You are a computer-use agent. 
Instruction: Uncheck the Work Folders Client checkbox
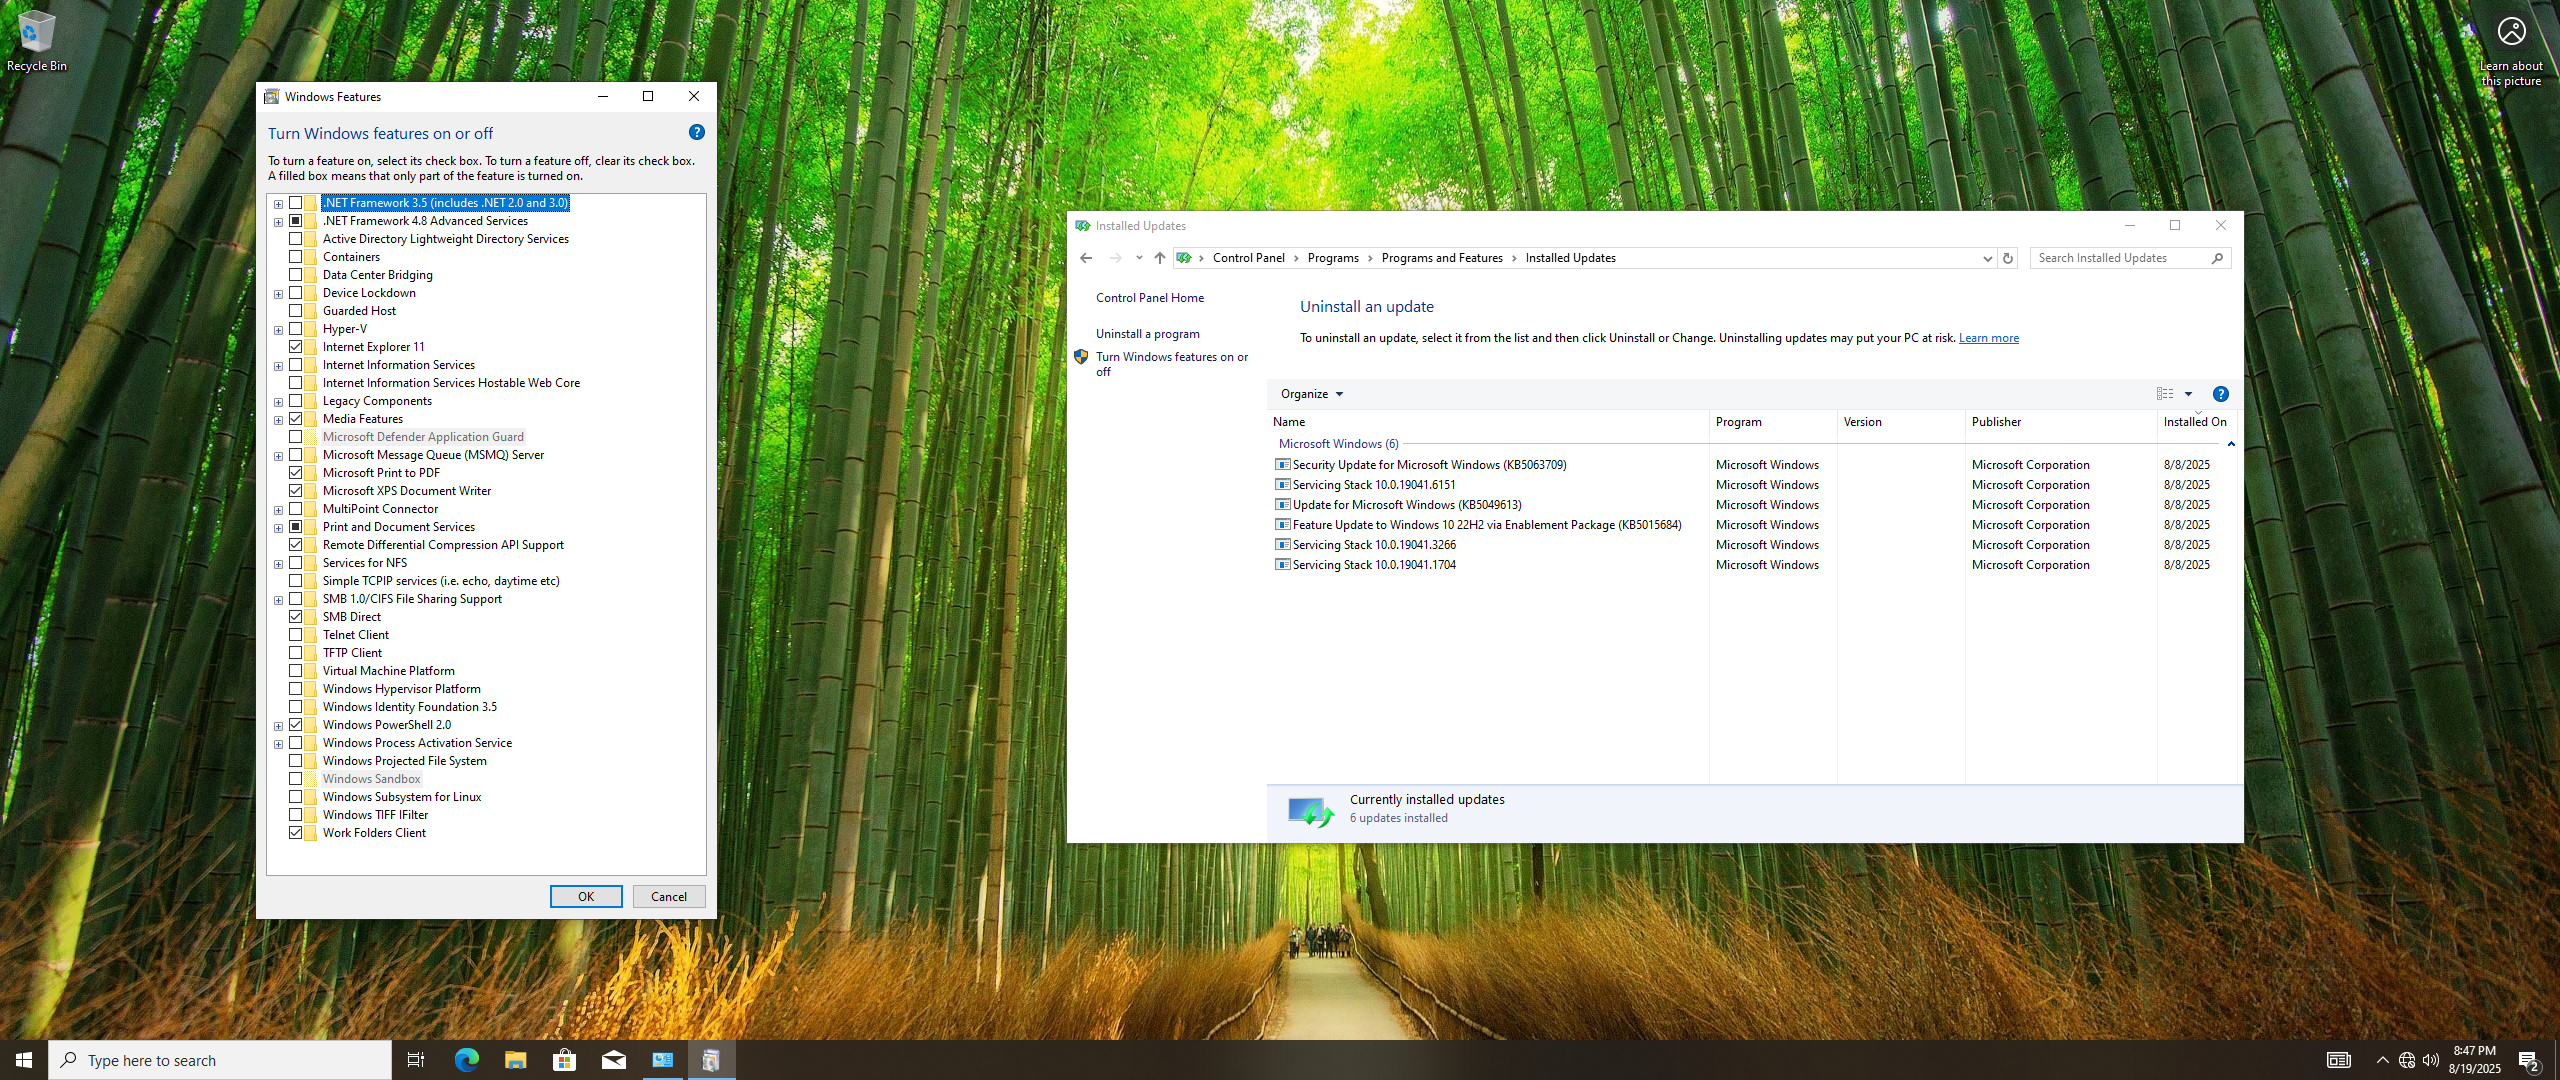(296, 833)
